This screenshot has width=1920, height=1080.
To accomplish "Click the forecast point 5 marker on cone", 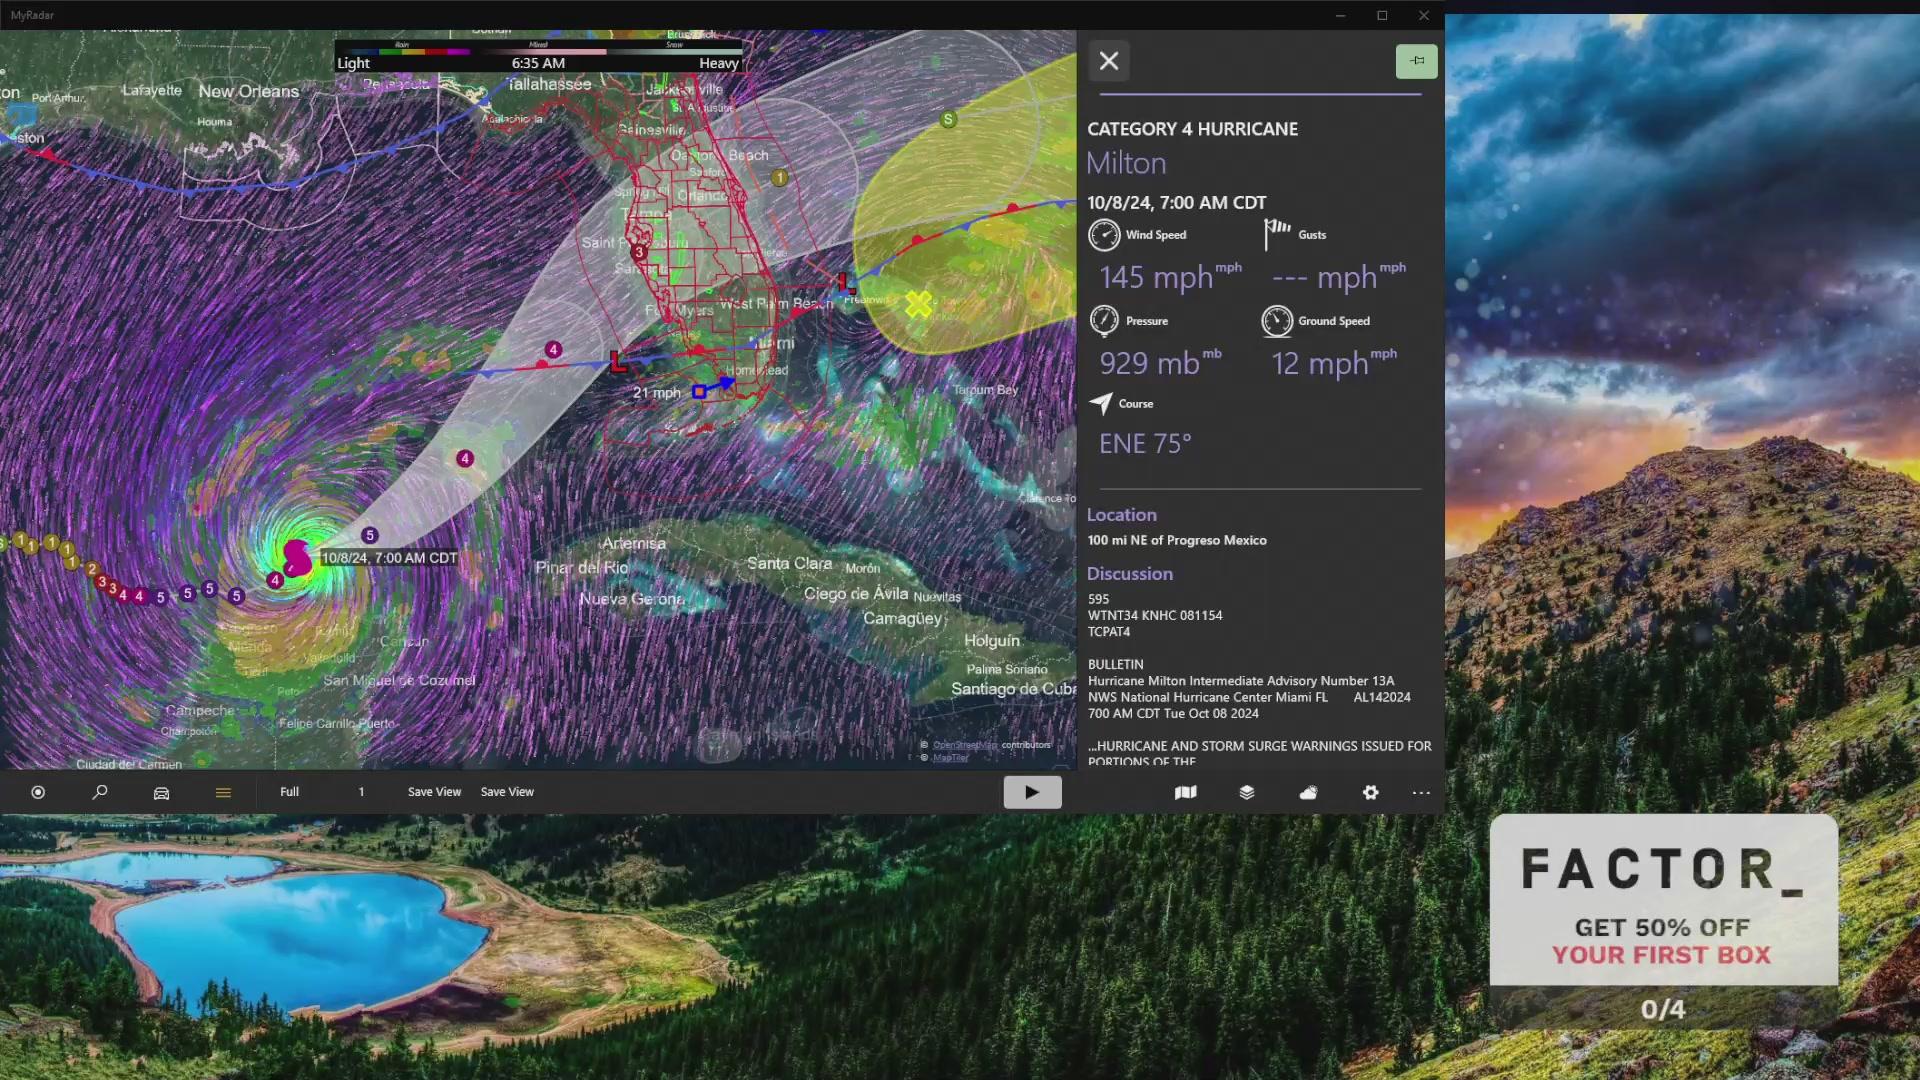I will click(x=370, y=535).
